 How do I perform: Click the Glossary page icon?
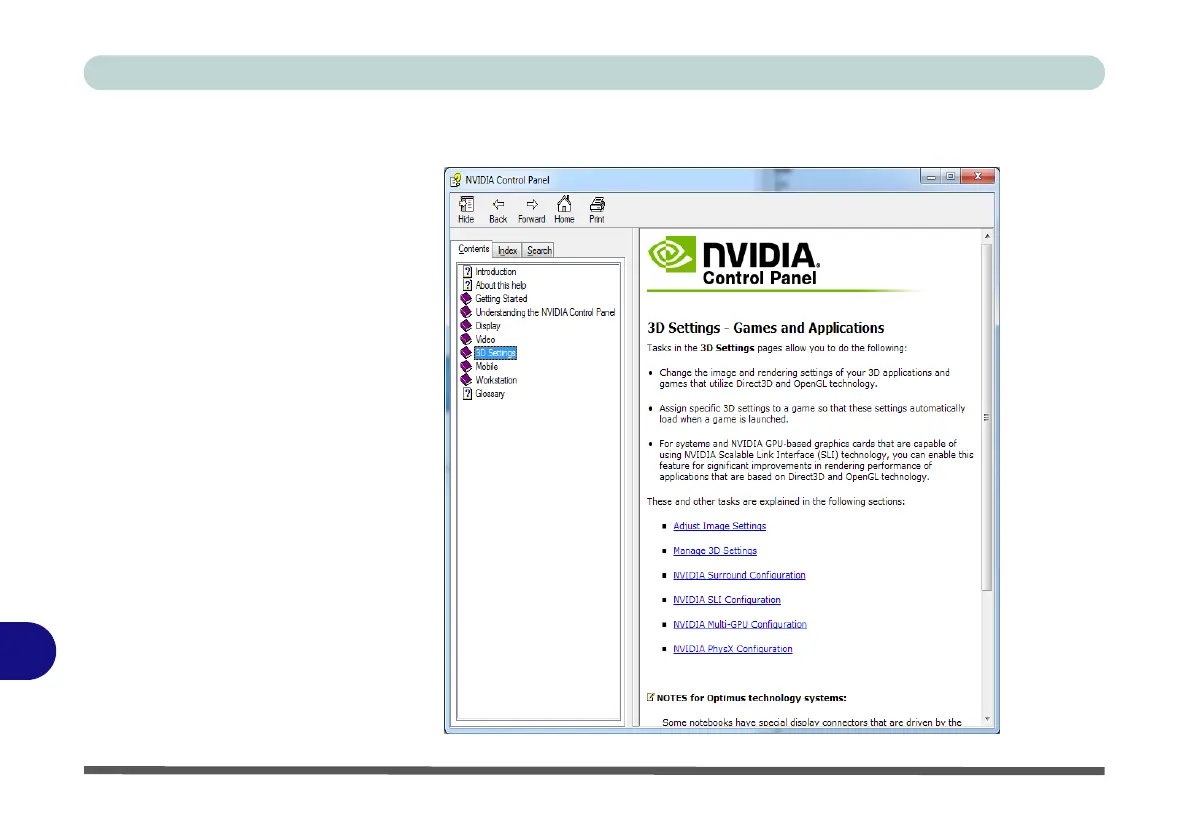tap(468, 394)
